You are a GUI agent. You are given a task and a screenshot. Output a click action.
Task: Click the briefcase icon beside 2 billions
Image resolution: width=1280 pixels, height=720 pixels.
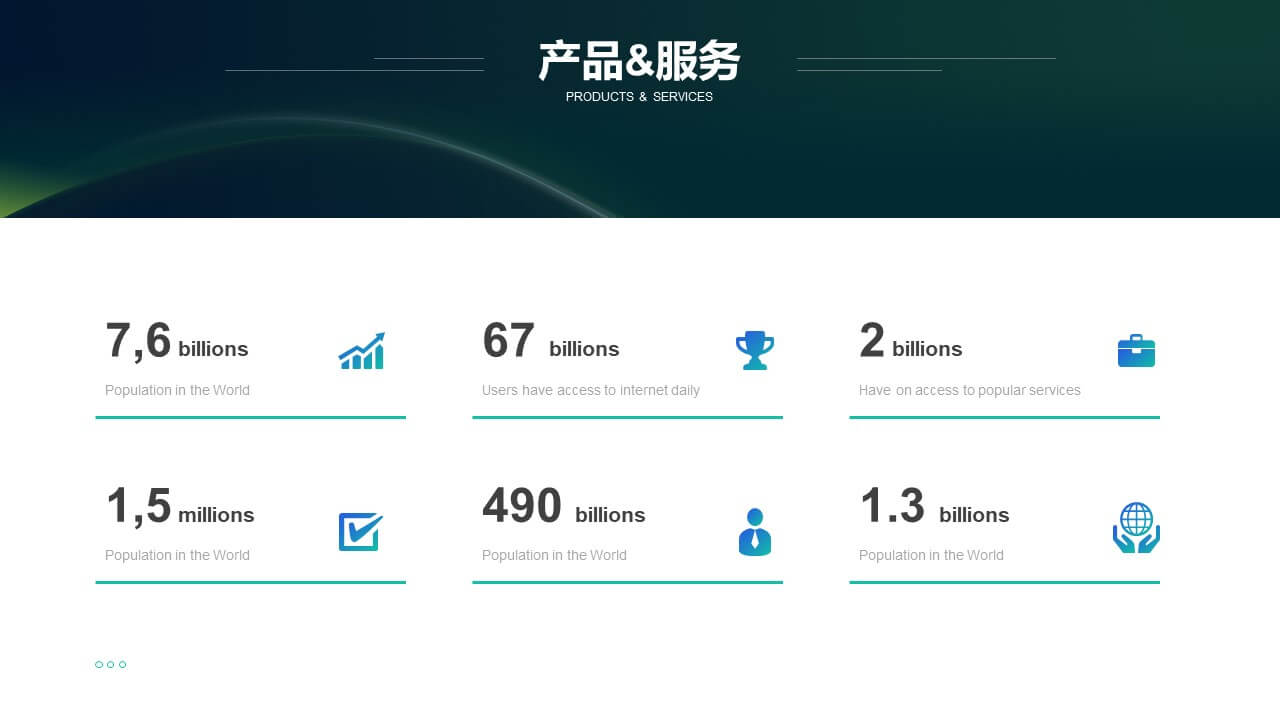coord(1136,351)
